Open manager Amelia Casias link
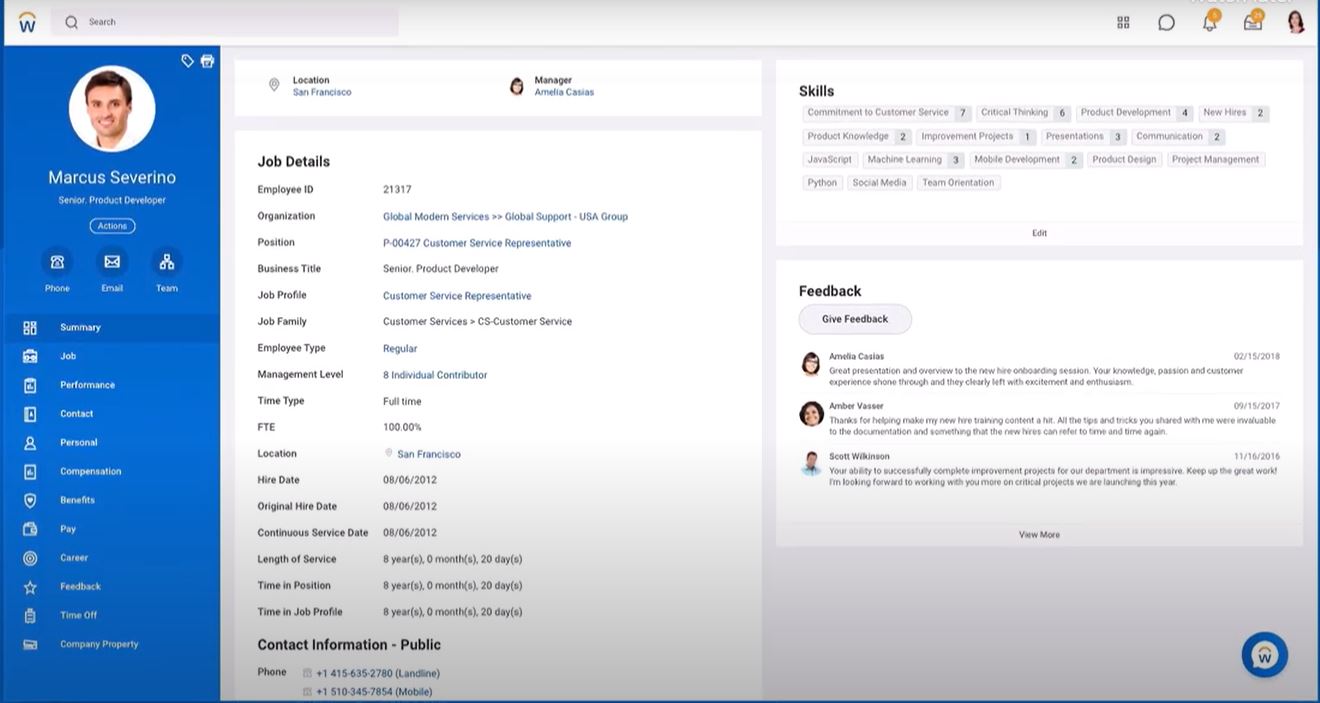 point(564,92)
